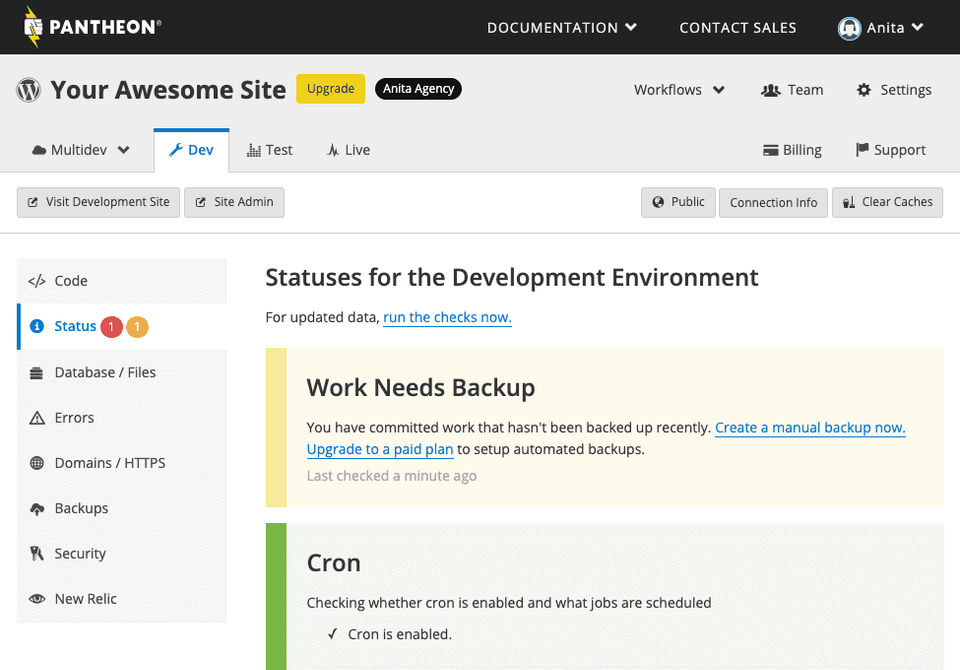
Task: Click 'Create a manual backup now' link
Action: (810, 428)
